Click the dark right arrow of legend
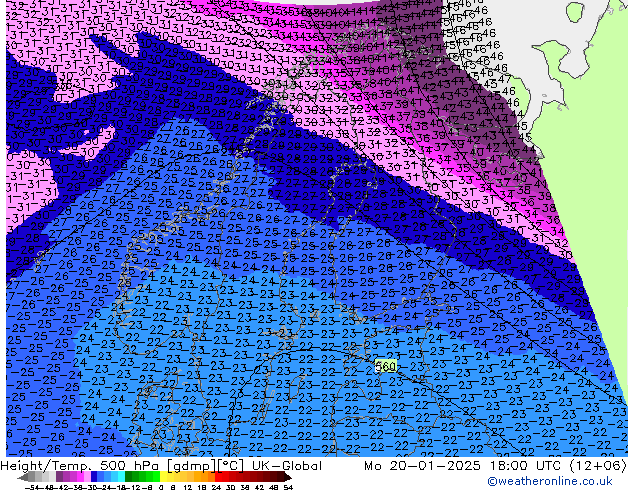 click(x=288, y=477)
